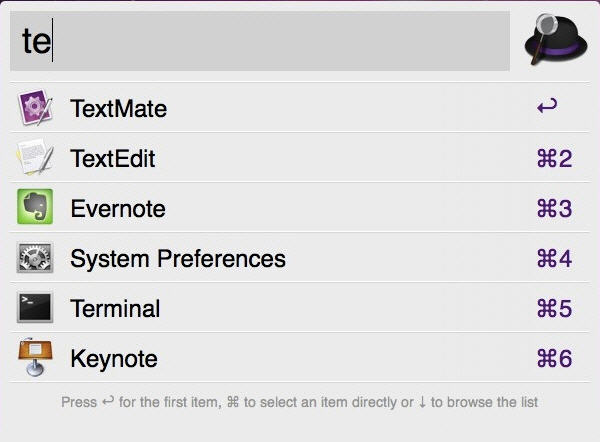Click the TextEdit app icon
Viewport: 600px width, 442px height.
point(35,158)
